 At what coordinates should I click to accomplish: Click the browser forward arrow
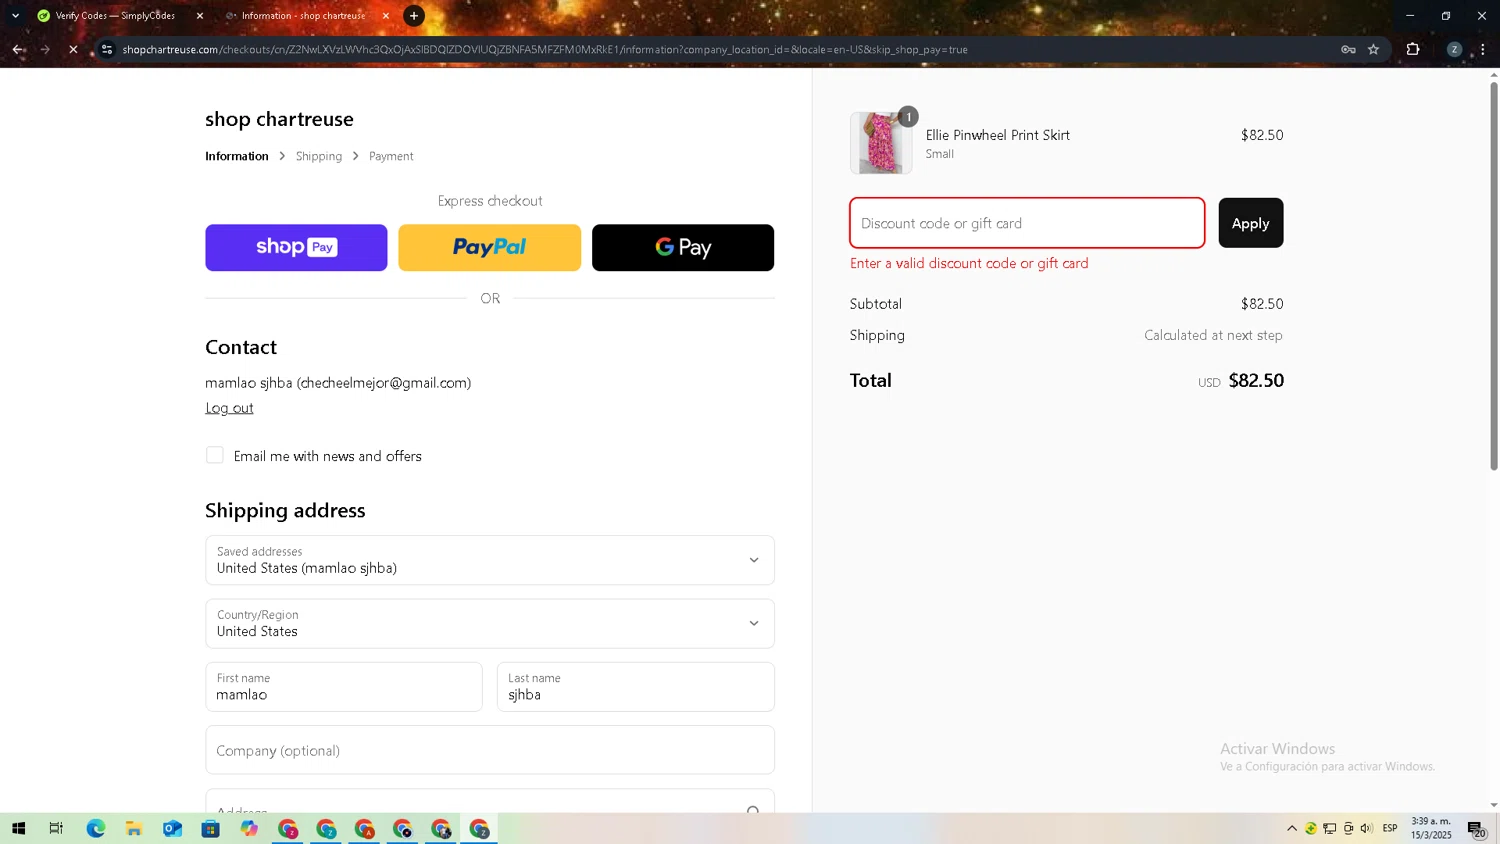tap(45, 49)
